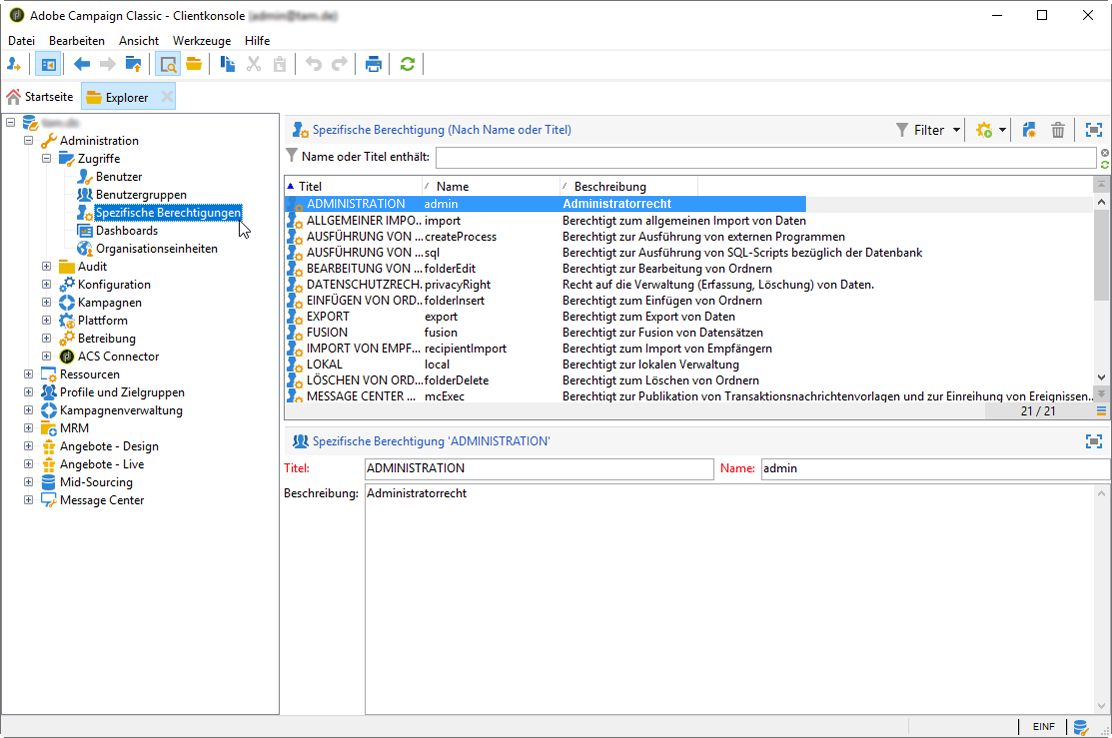This screenshot has height=738, width=1112.
Task: Select Benutzer in the tree
Action: coord(118,177)
